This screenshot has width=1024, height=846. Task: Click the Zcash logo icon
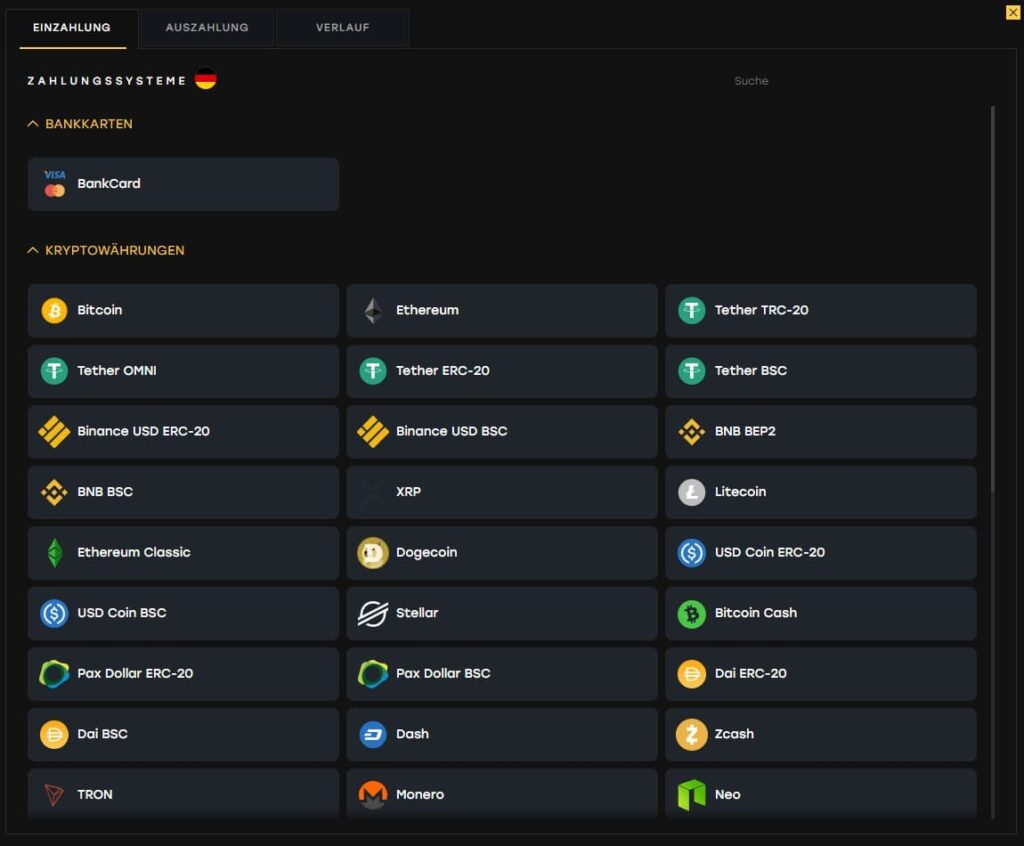[691, 734]
